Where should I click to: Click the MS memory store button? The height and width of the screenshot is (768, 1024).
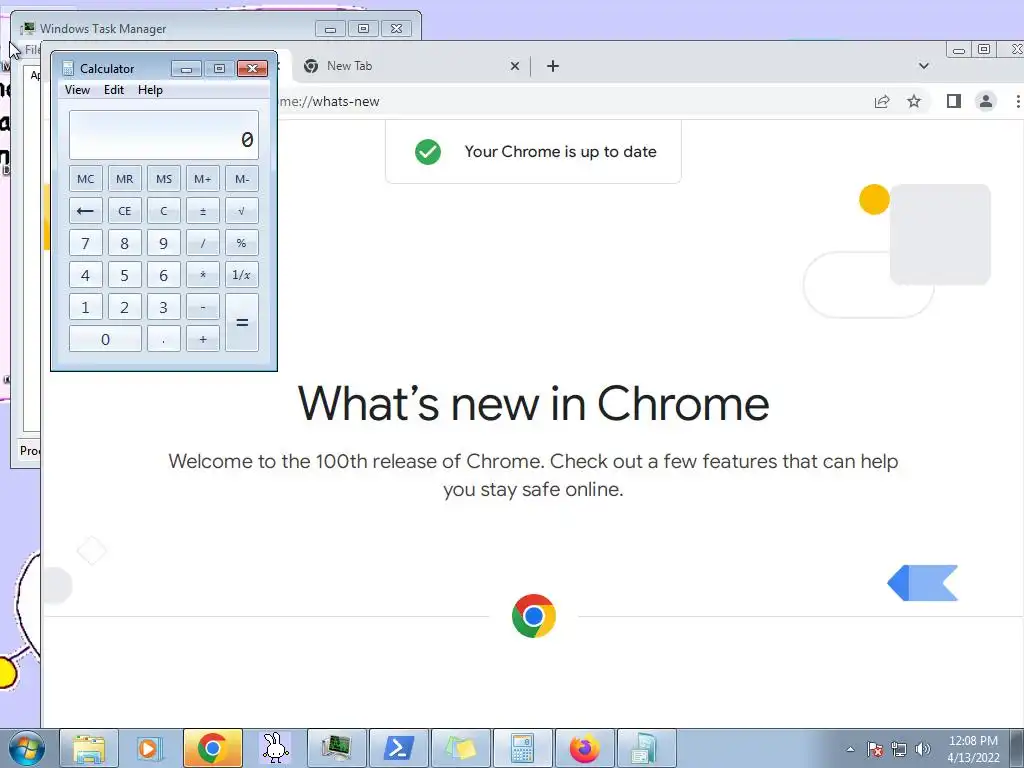[x=163, y=179]
